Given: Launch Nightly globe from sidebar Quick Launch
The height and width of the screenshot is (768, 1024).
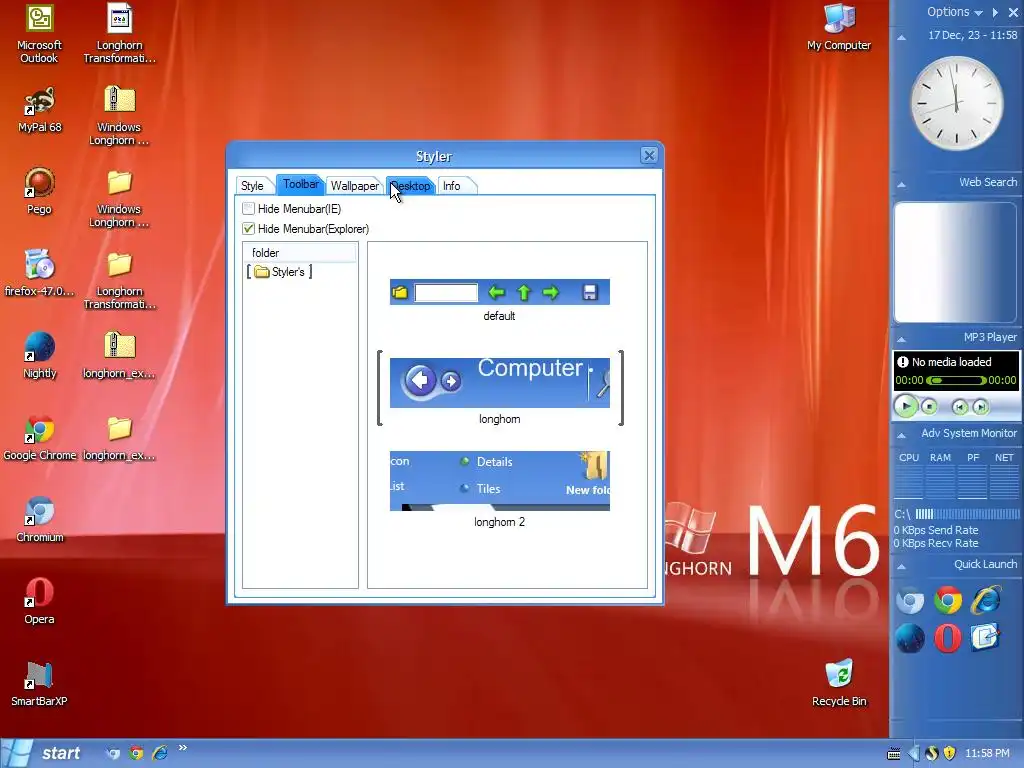Looking at the screenshot, I should (910, 638).
